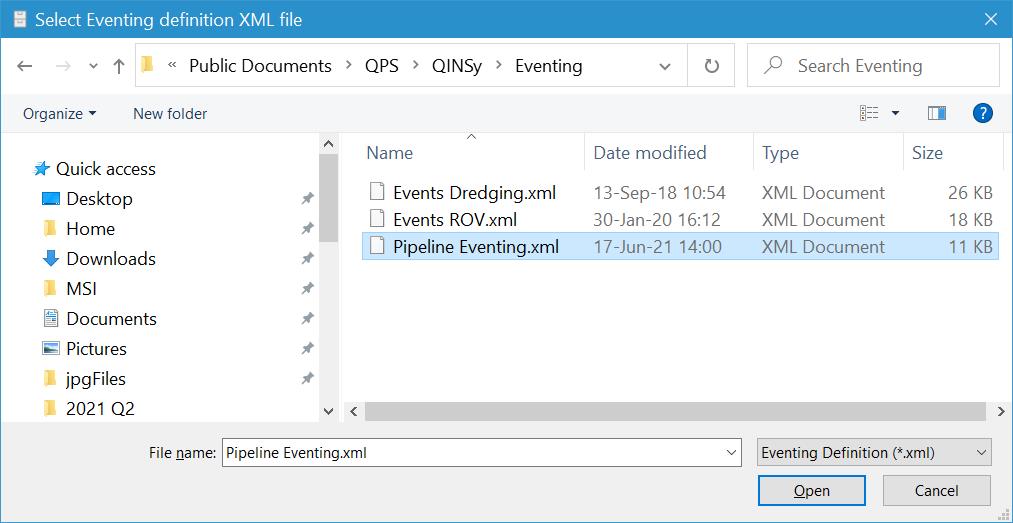Toggle the preview pane icon

[937, 113]
